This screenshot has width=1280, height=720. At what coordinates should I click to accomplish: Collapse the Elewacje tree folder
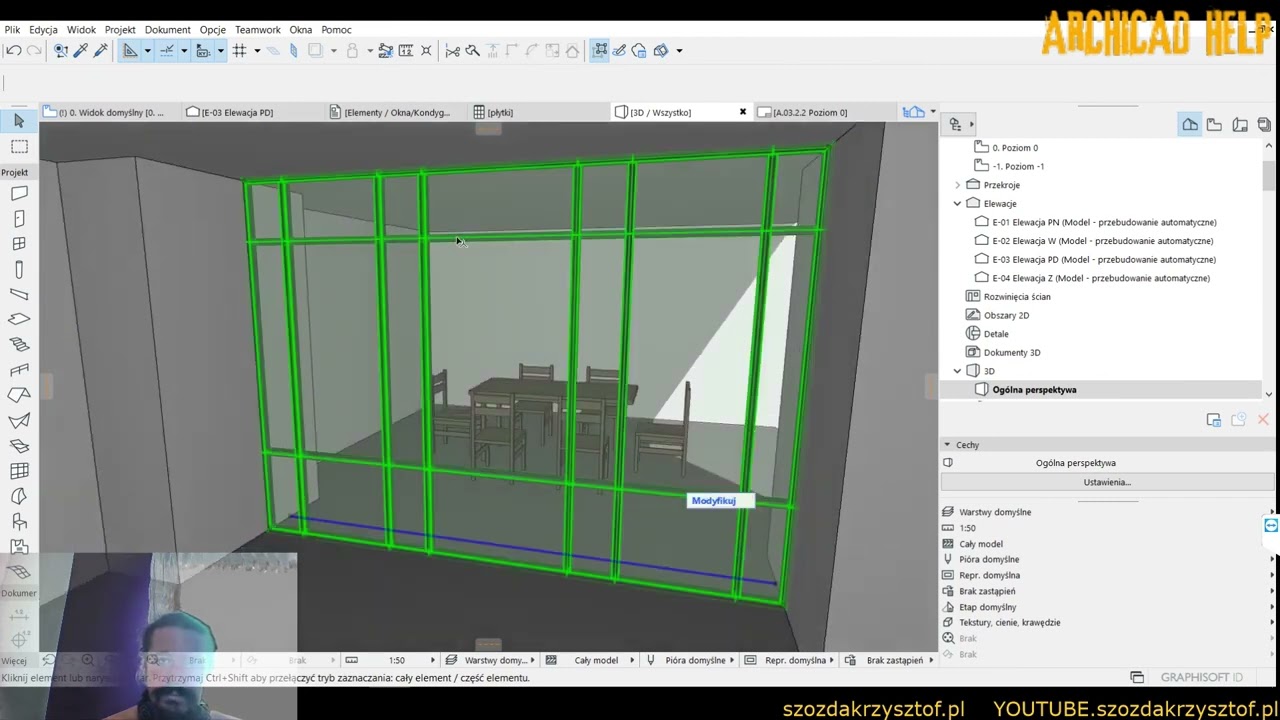point(957,204)
